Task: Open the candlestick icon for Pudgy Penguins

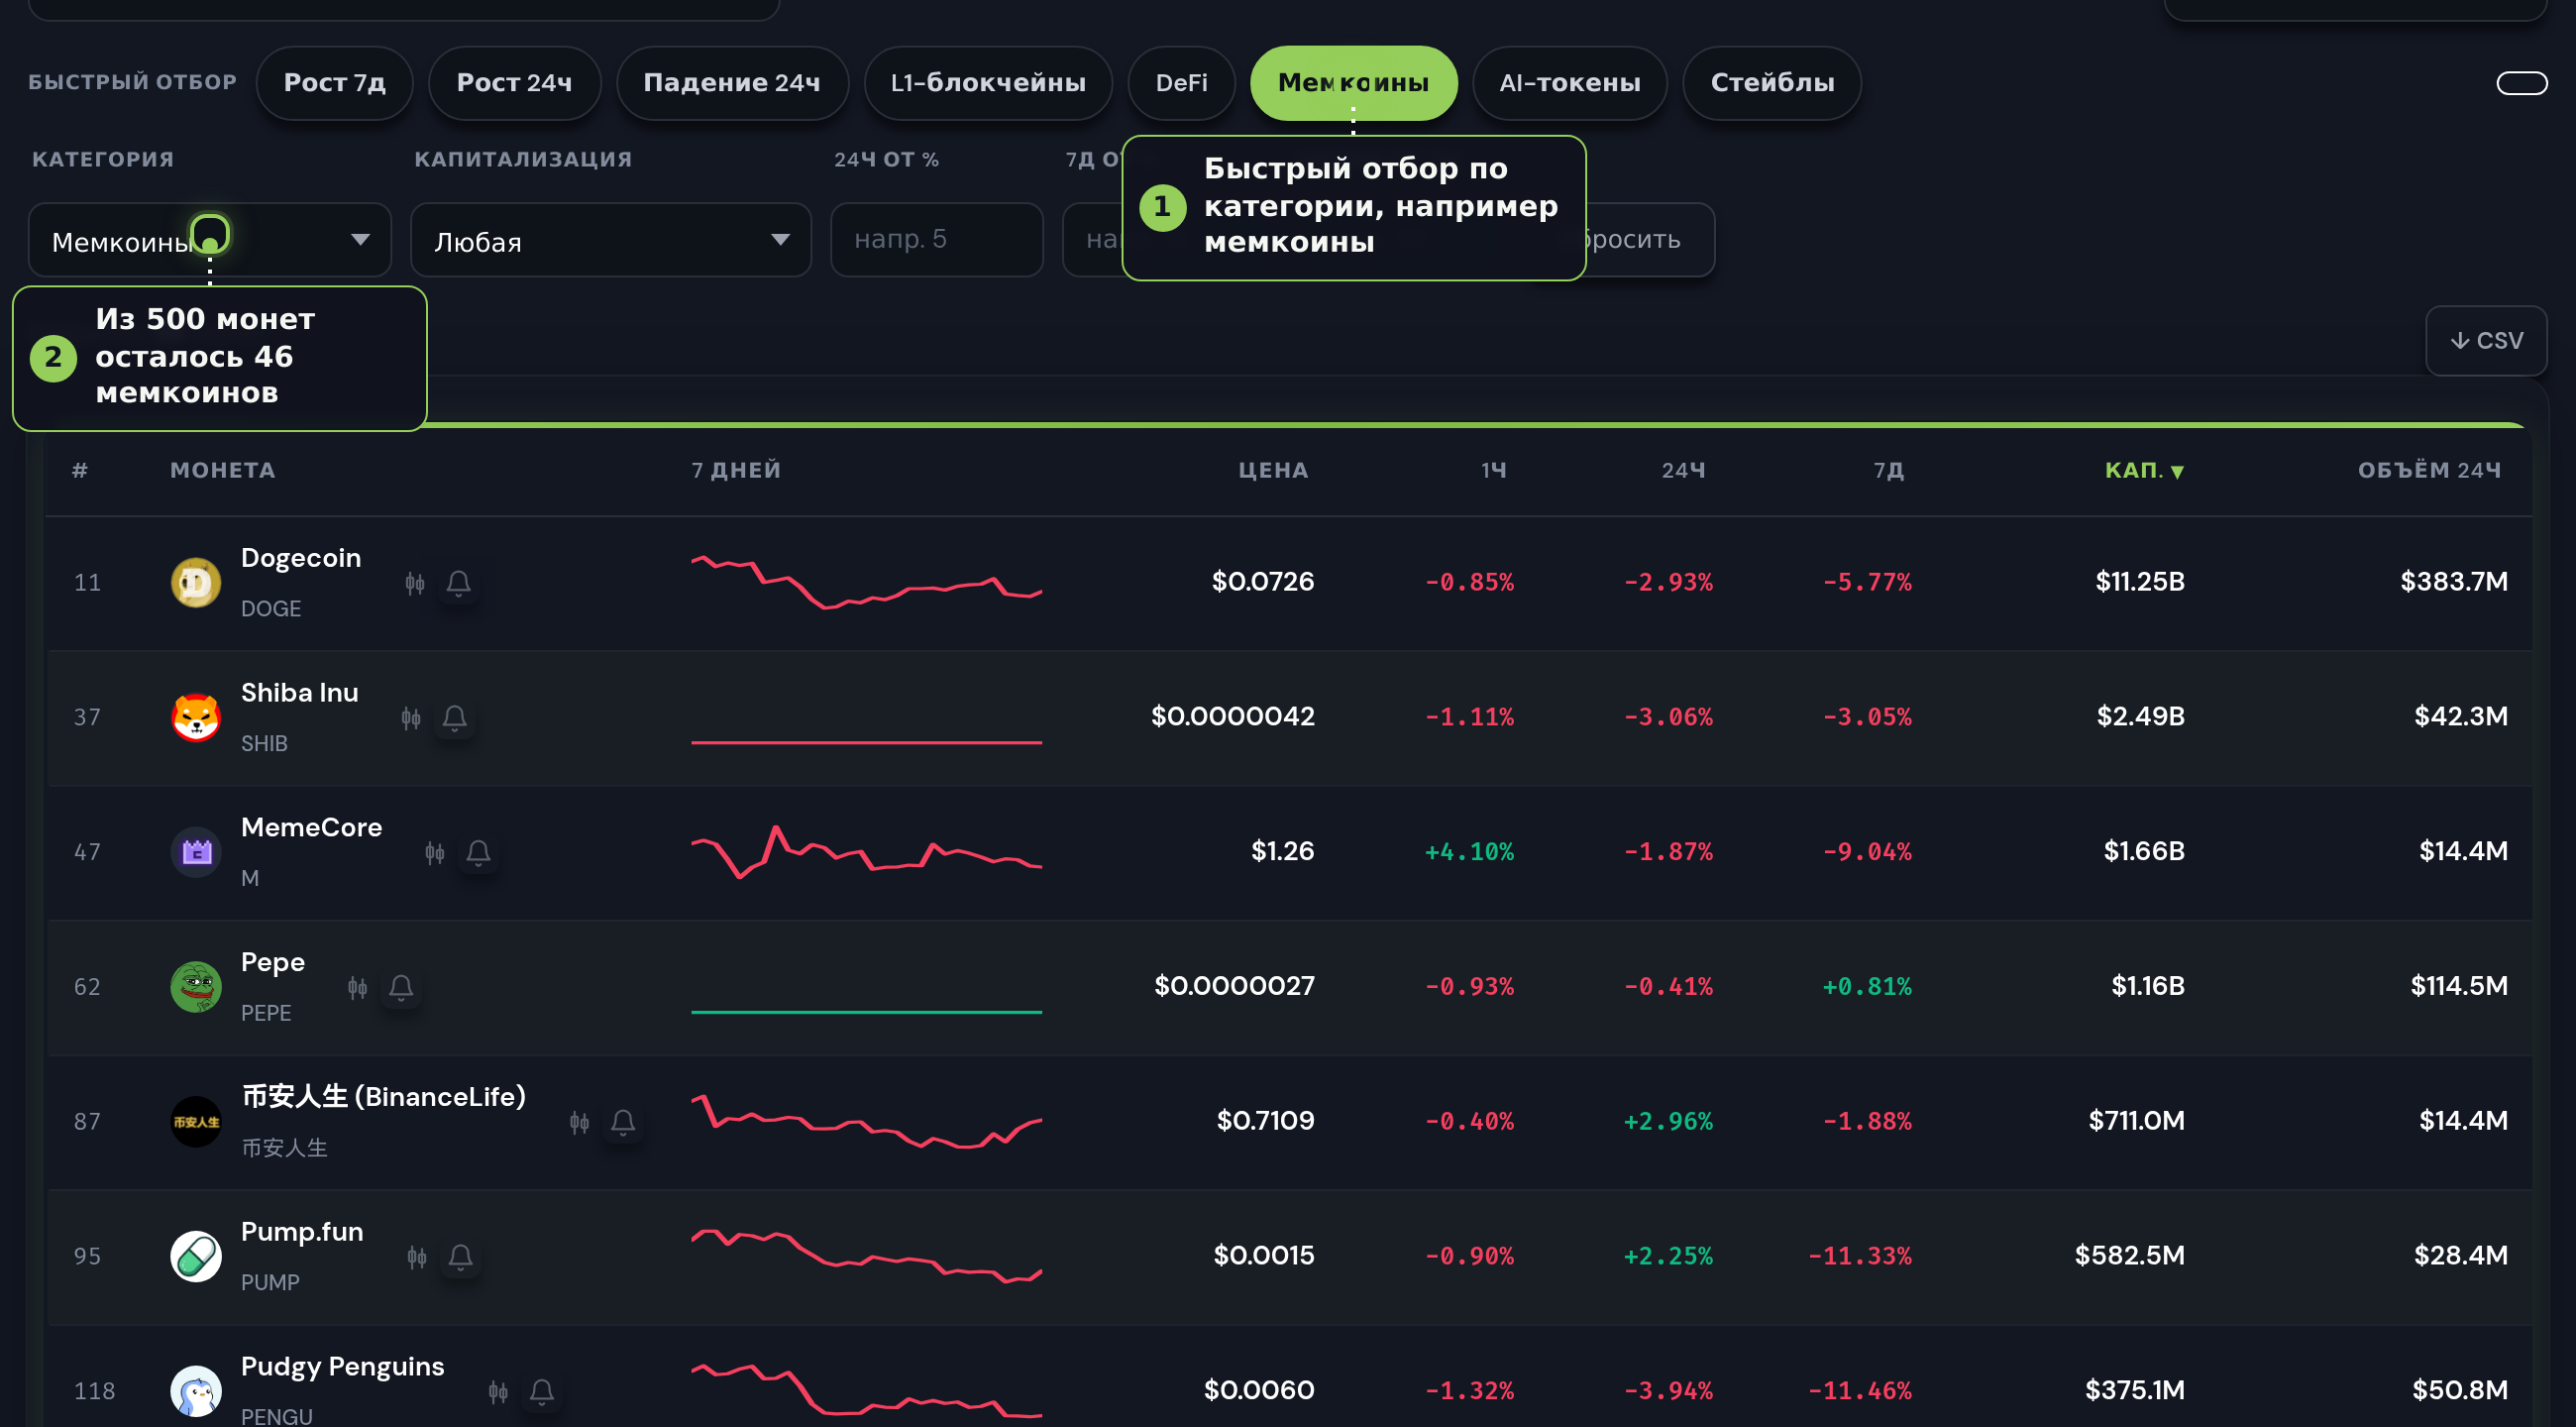Action: pyautogui.click(x=498, y=1392)
